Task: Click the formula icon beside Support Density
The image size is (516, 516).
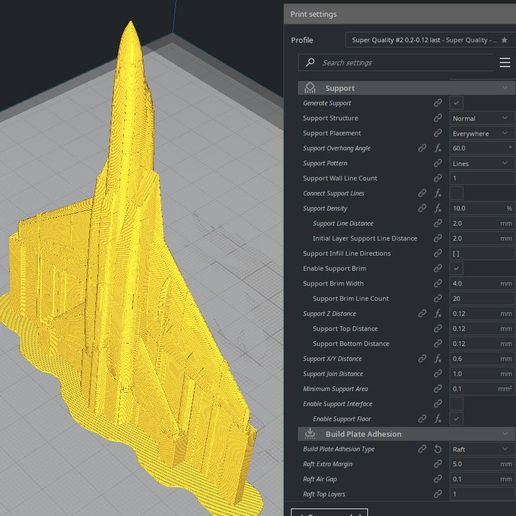Action: coord(438,208)
